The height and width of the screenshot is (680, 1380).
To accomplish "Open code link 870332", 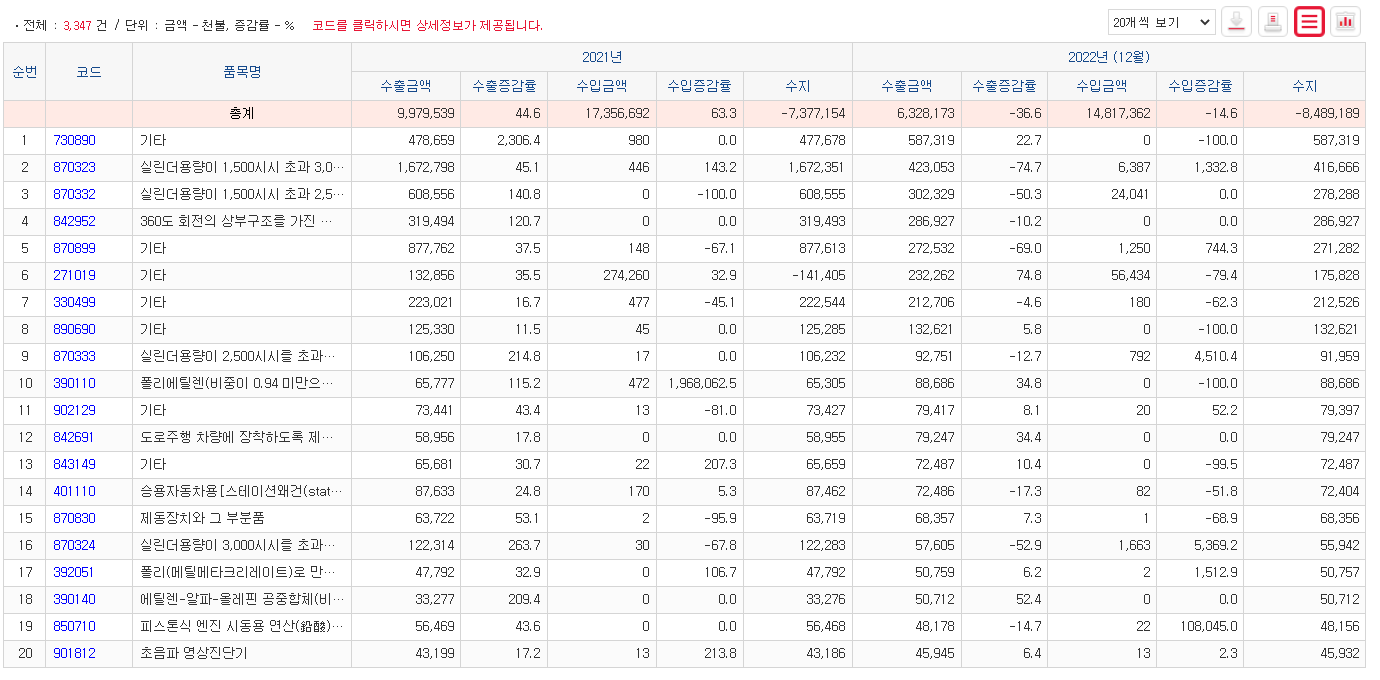I will point(75,195).
